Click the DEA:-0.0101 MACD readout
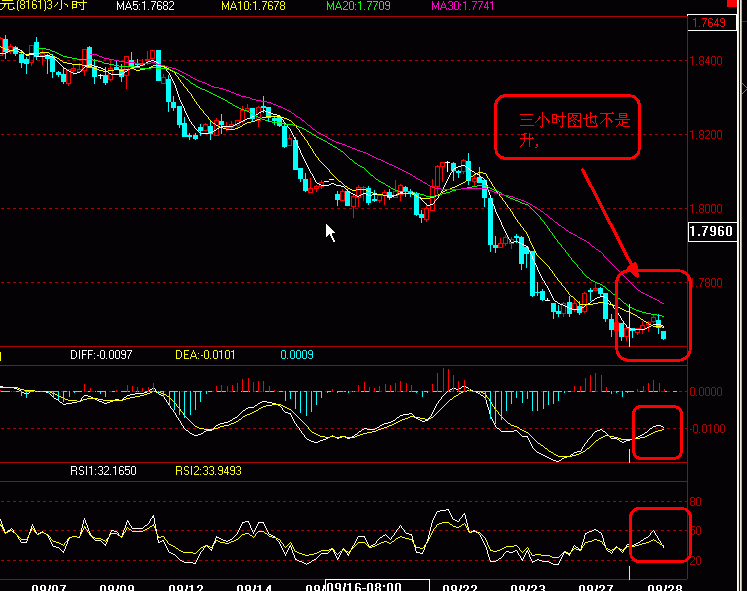Screen dimensions: 747x591 [205, 355]
